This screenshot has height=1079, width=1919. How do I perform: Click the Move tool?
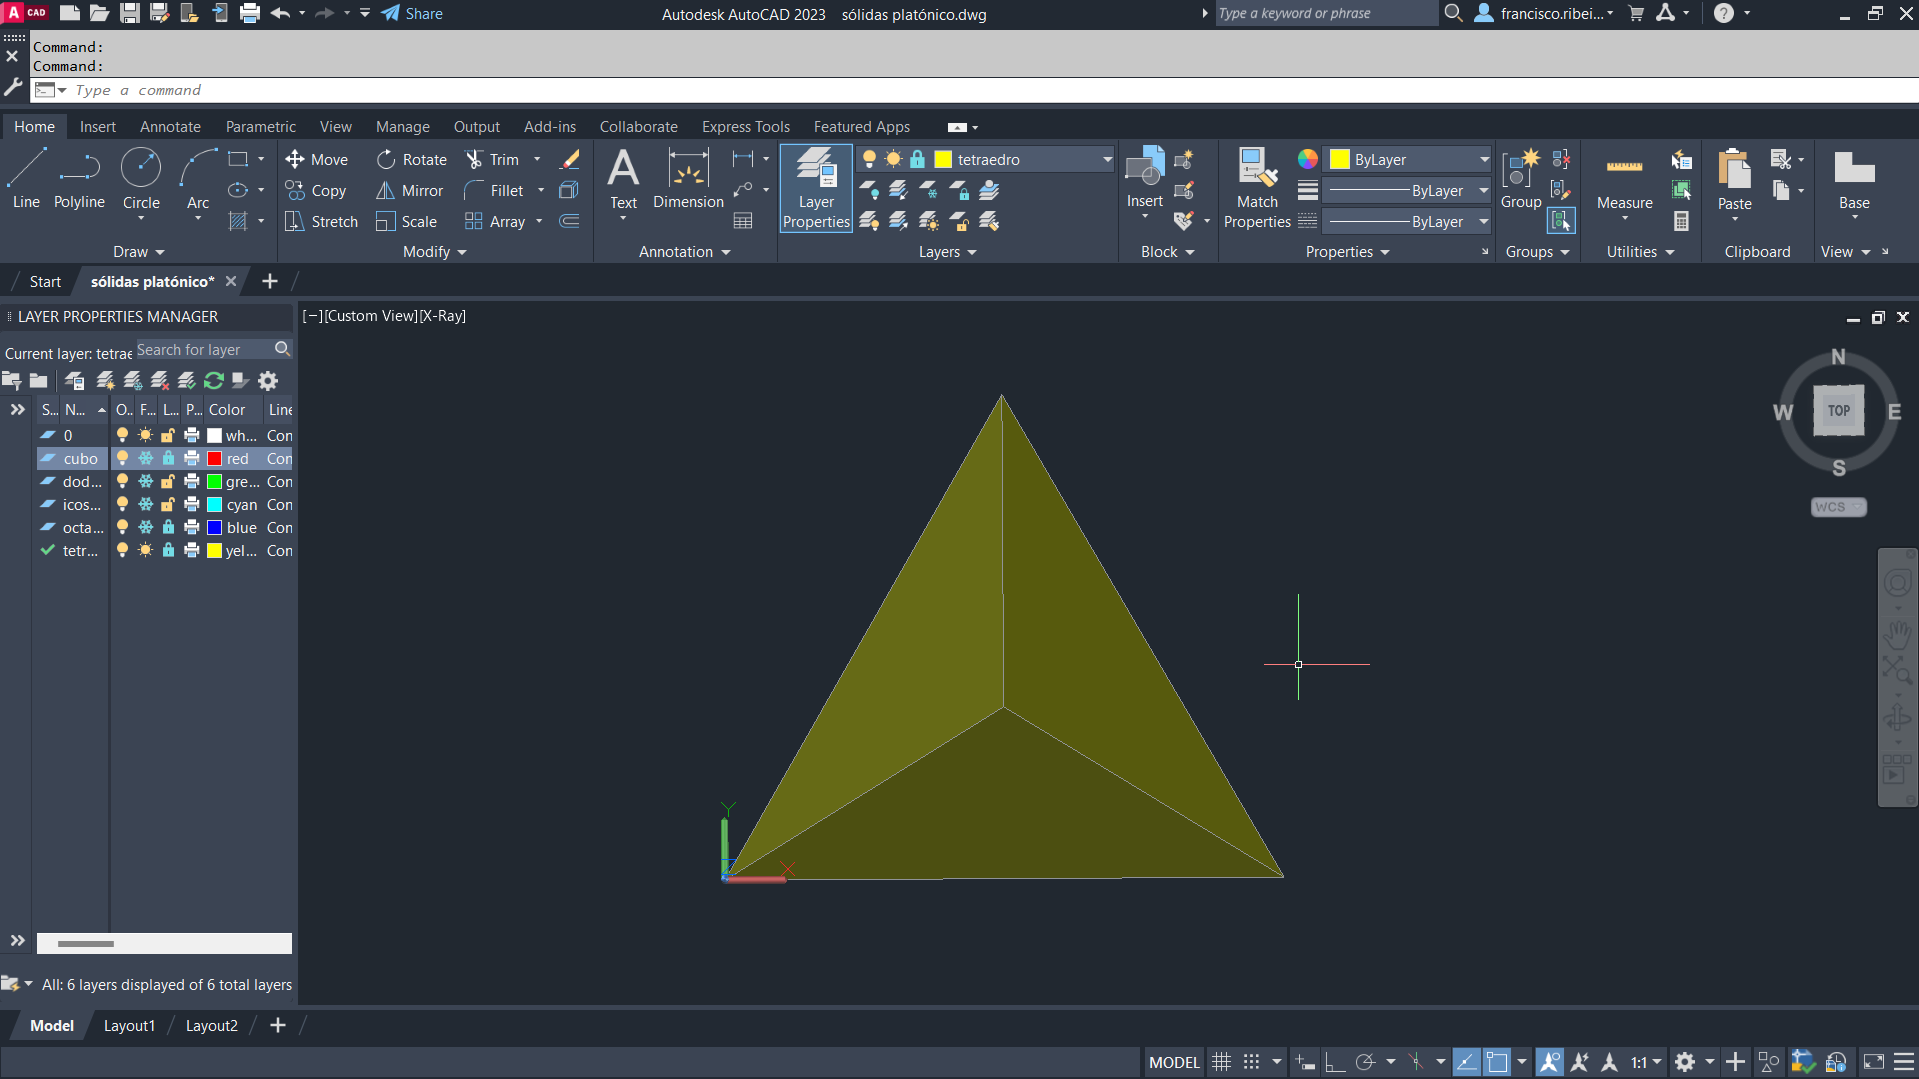(317, 159)
